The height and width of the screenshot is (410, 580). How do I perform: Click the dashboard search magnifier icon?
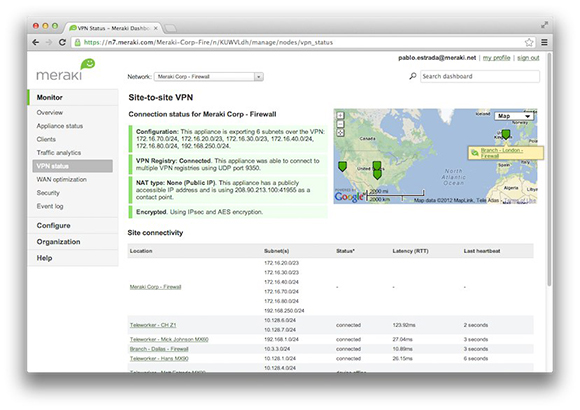(x=413, y=76)
